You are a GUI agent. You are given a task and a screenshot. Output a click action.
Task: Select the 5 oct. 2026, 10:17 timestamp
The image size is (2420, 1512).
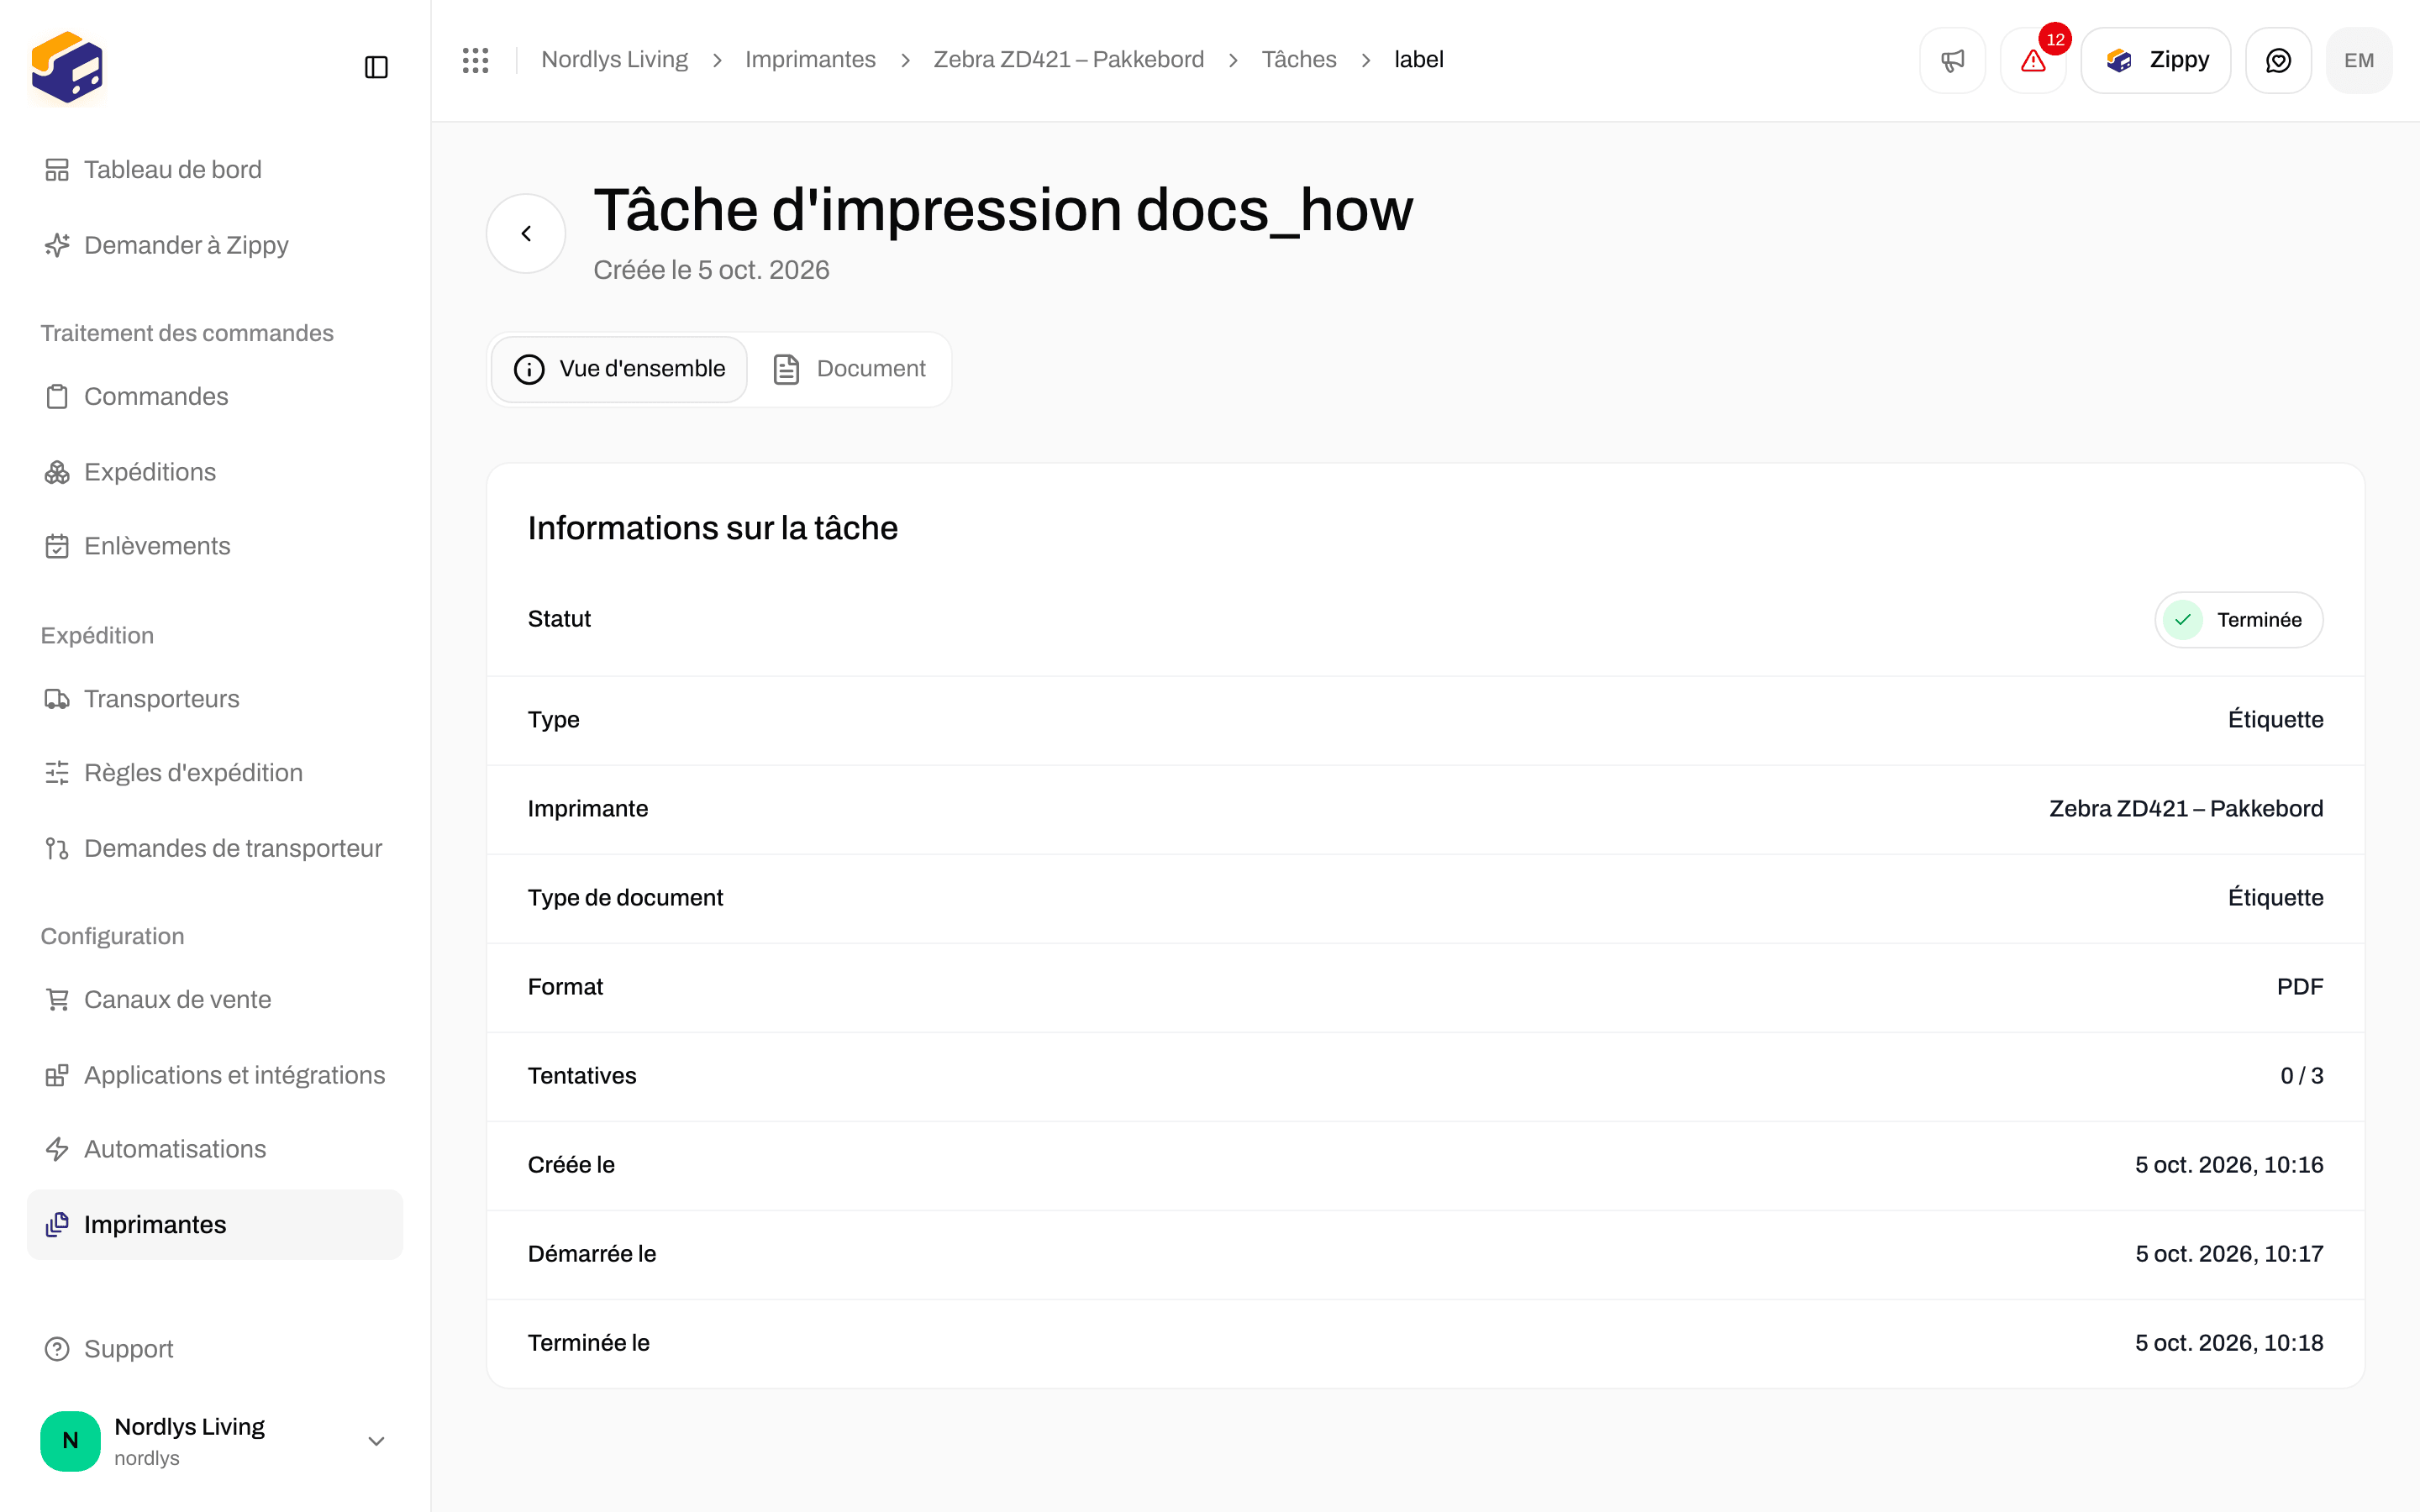(2229, 1254)
